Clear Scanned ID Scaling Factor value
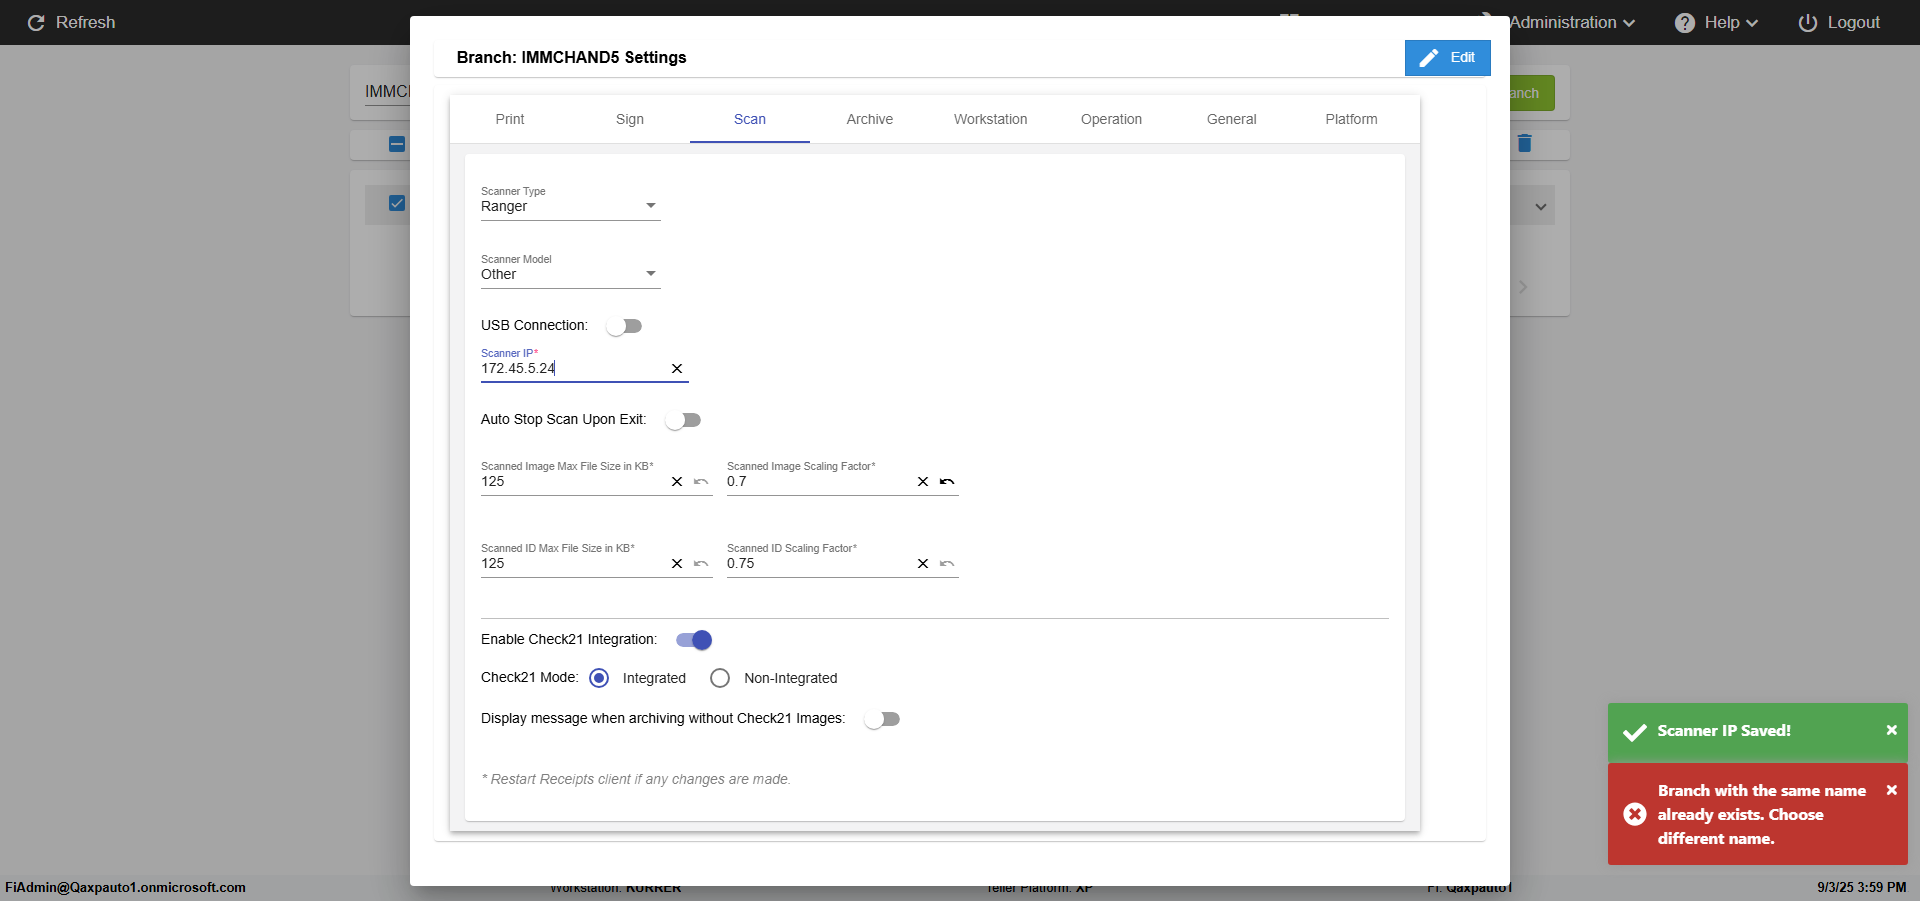The width and height of the screenshot is (1920, 901). point(923,564)
